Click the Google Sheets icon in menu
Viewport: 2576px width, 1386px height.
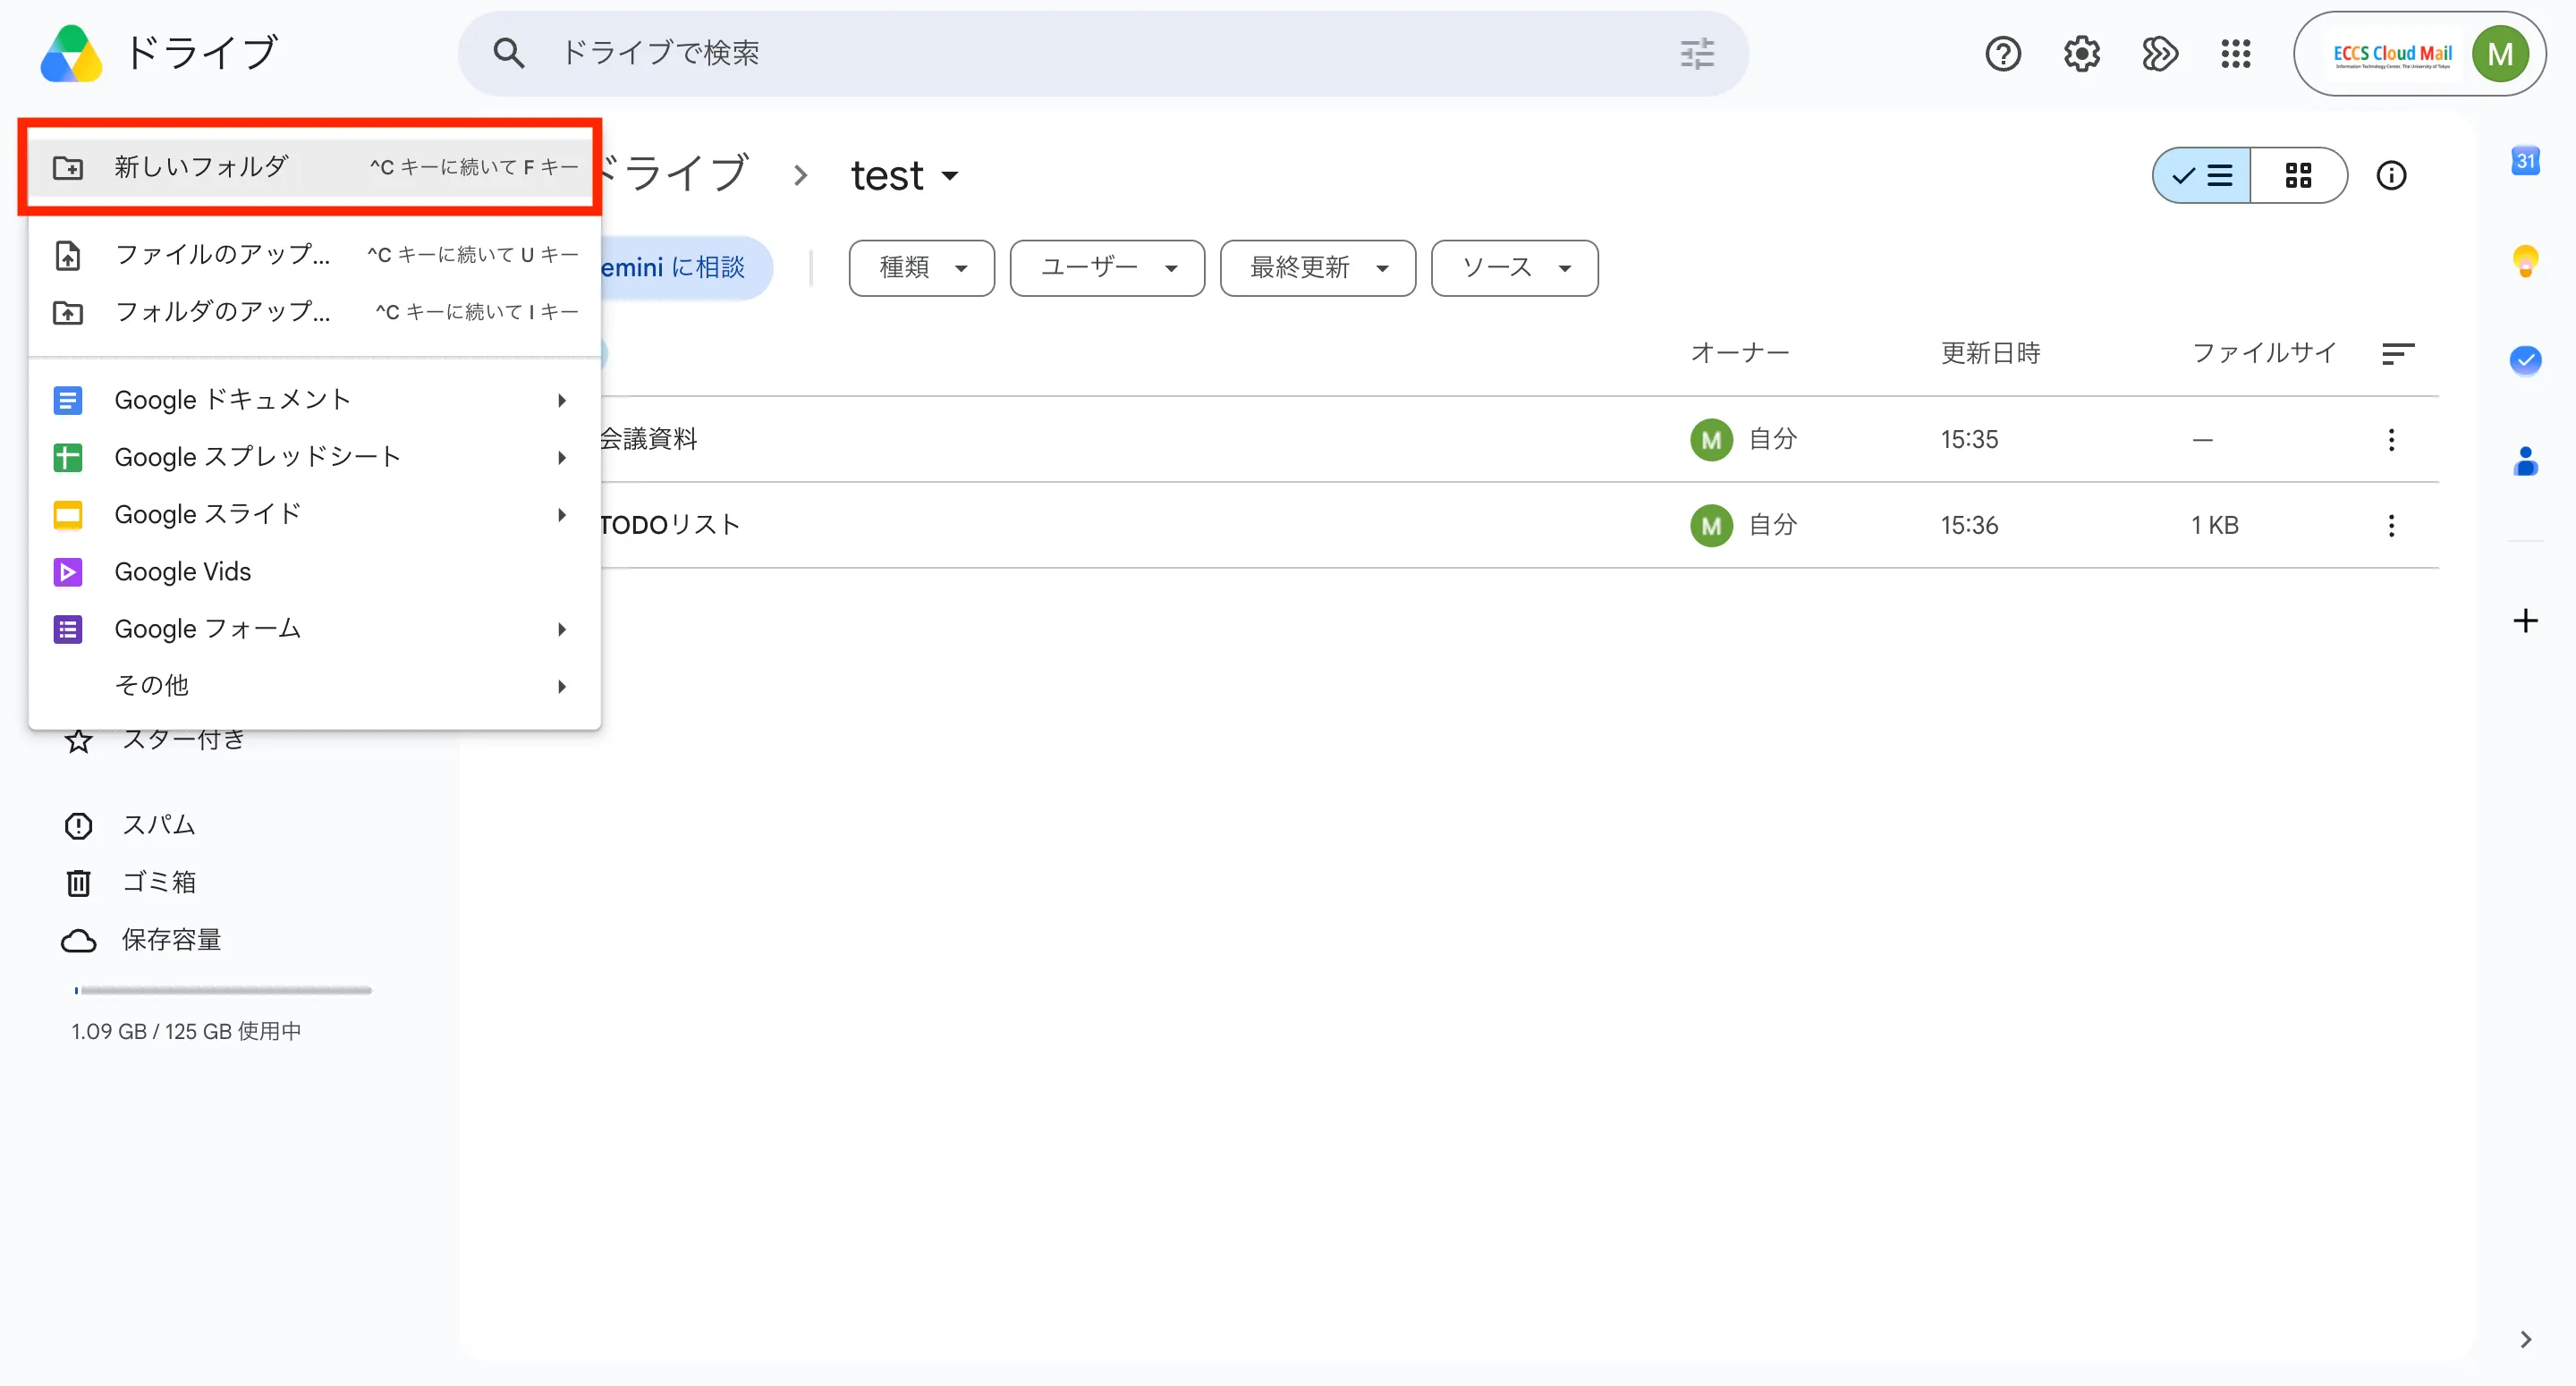tap(67, 458)
